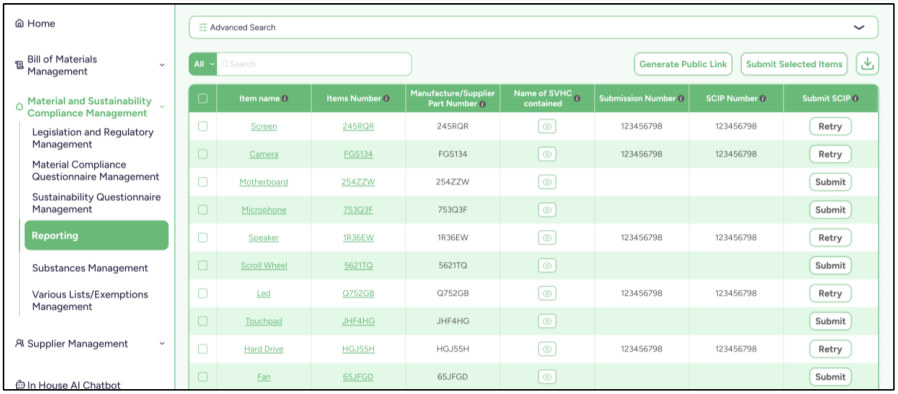Click the info icon next to Items Number
This screenshot has width=898, height=394.
pyautogui.click(x=386, y=98)
